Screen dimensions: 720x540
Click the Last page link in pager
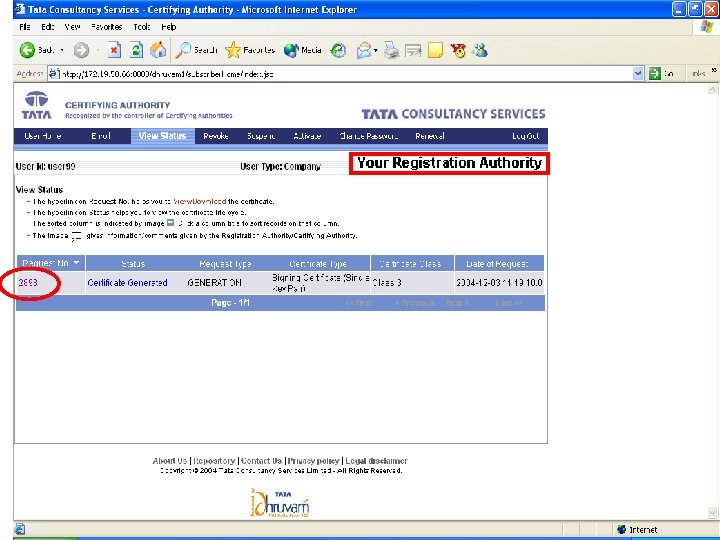click(509, 303)
